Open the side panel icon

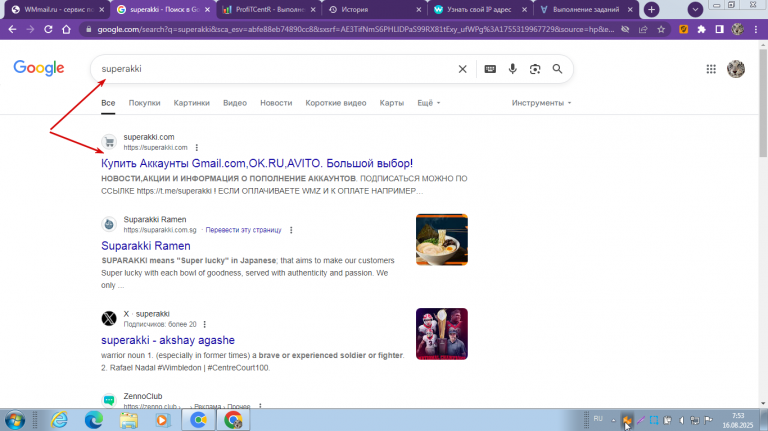[x=720, y=29]
